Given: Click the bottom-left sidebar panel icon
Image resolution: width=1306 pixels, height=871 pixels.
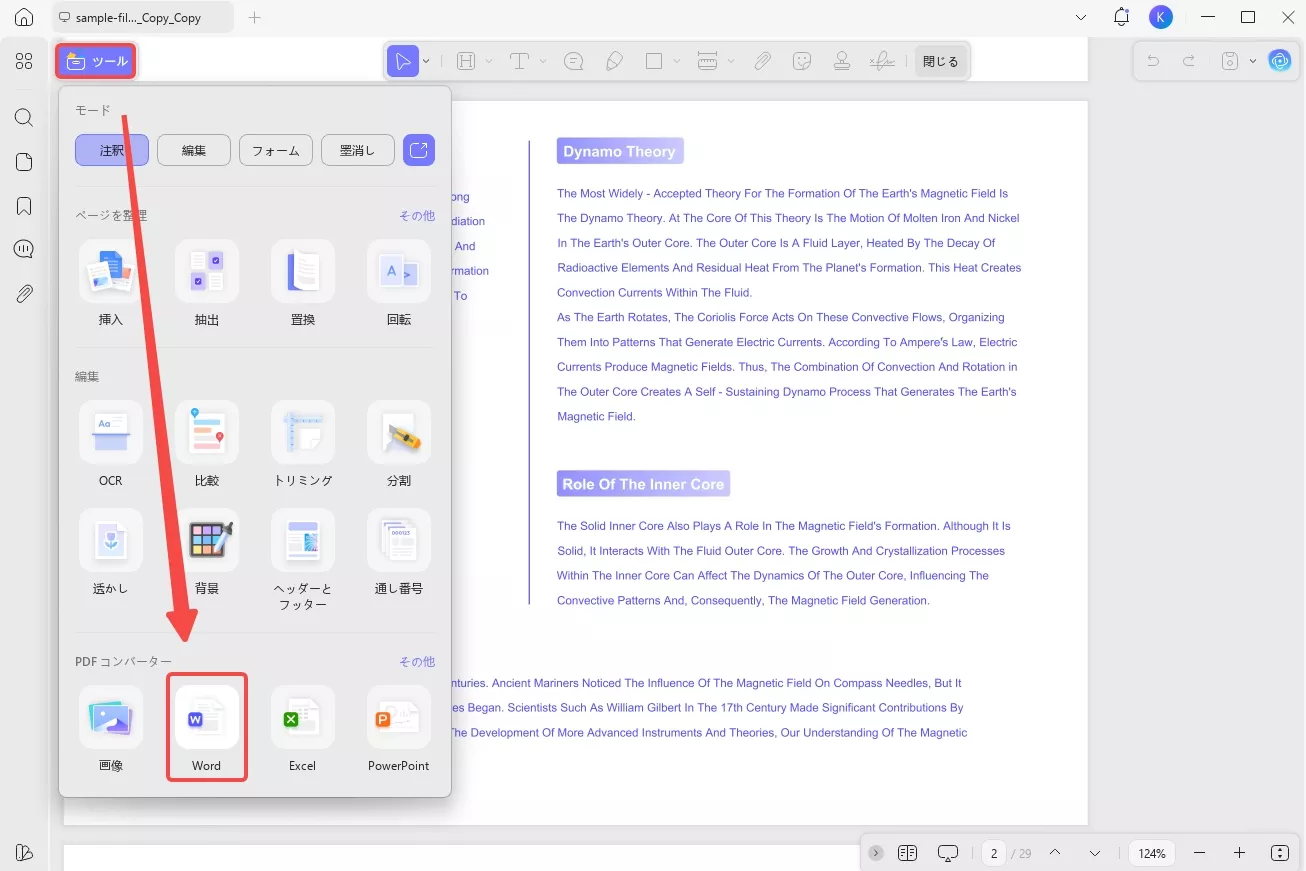Looking at the screenshot, I should tap(24, 852).
